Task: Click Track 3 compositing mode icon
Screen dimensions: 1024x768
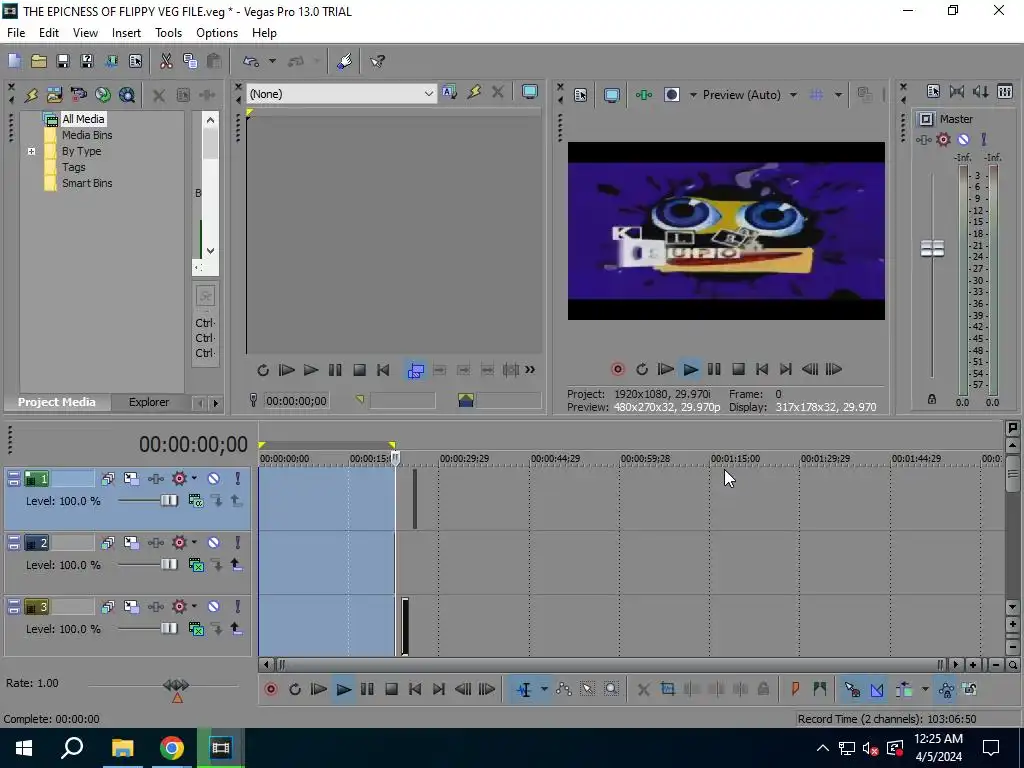Action: [196, 629]
